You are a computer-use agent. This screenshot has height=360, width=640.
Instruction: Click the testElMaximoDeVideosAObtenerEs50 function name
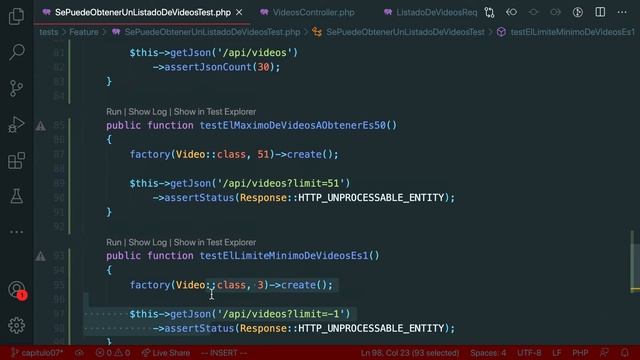292,125
